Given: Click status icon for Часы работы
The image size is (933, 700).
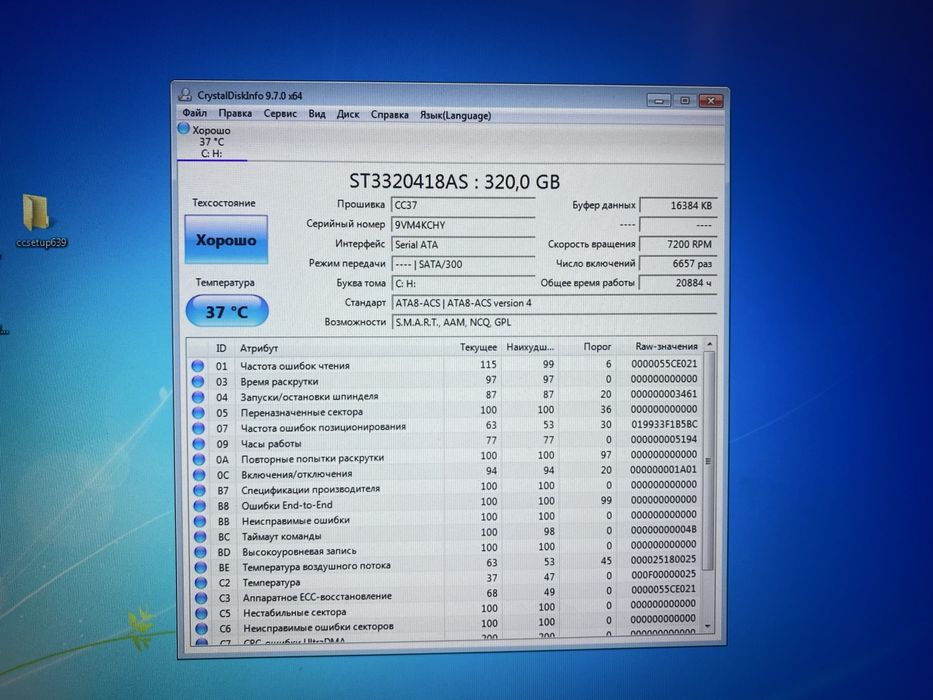Looking at the screenshot, I should click(x=199, y=443).
